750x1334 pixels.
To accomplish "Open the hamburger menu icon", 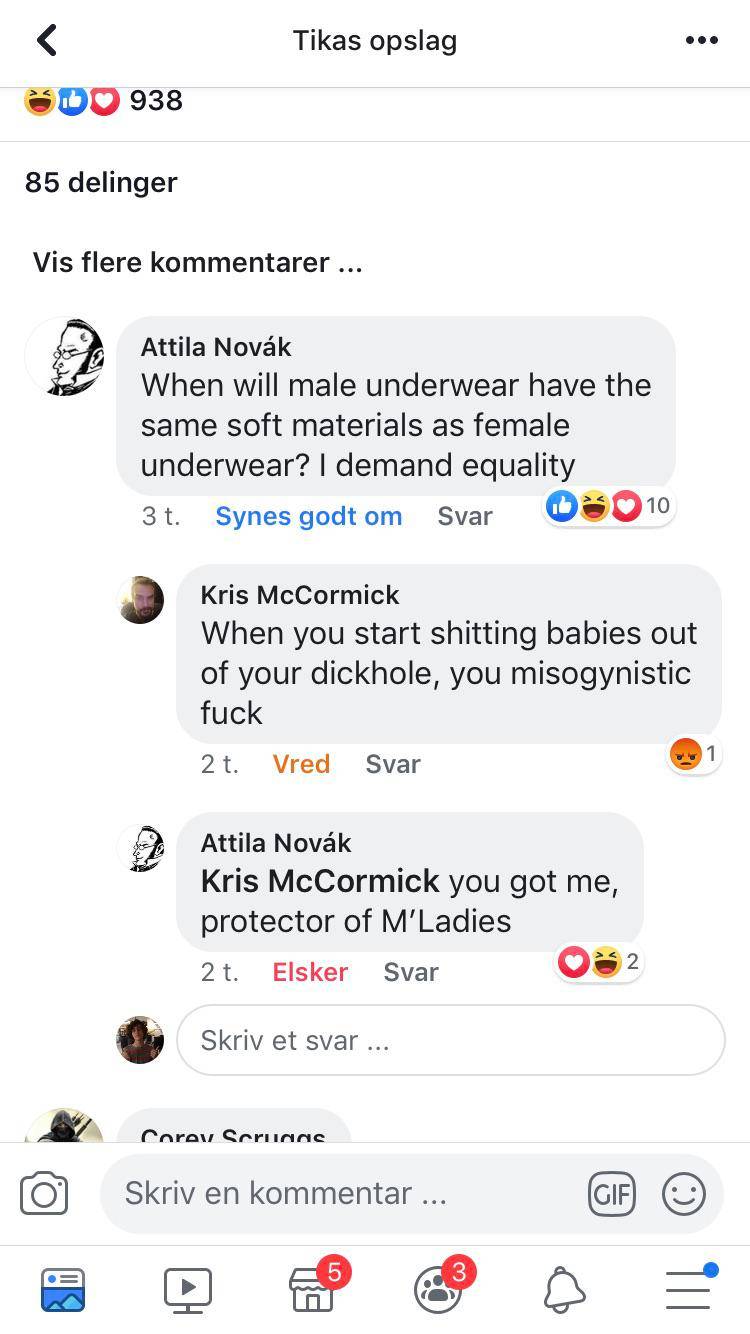I will tap(688, 1289).
